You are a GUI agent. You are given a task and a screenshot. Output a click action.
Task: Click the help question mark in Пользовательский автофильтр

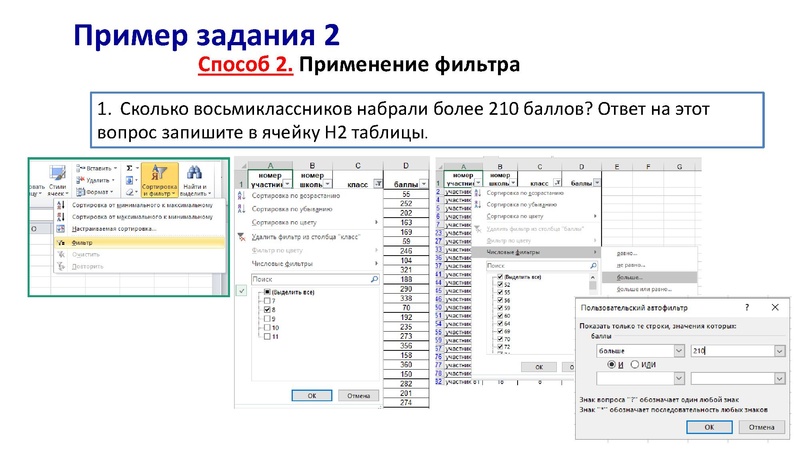point(747,307)
